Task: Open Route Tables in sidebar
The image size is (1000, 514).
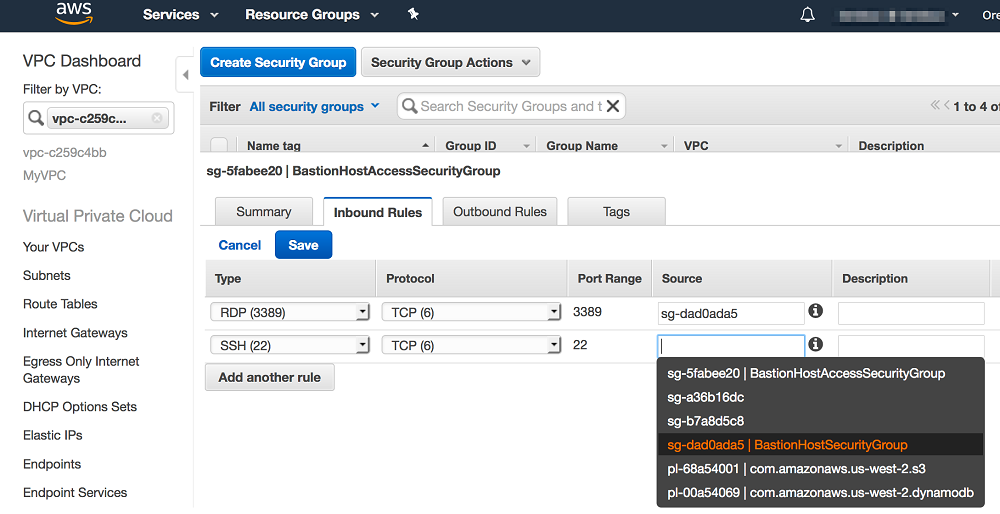Action: point(60,304)
